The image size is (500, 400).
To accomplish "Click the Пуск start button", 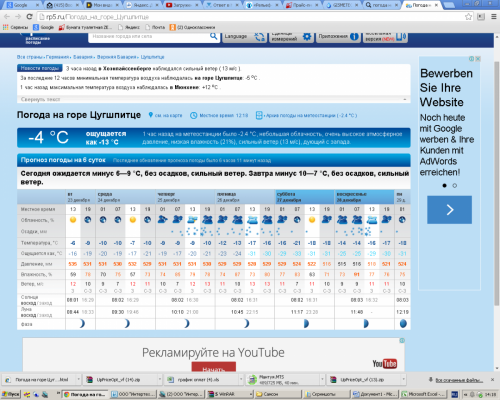I will [10, 394].
